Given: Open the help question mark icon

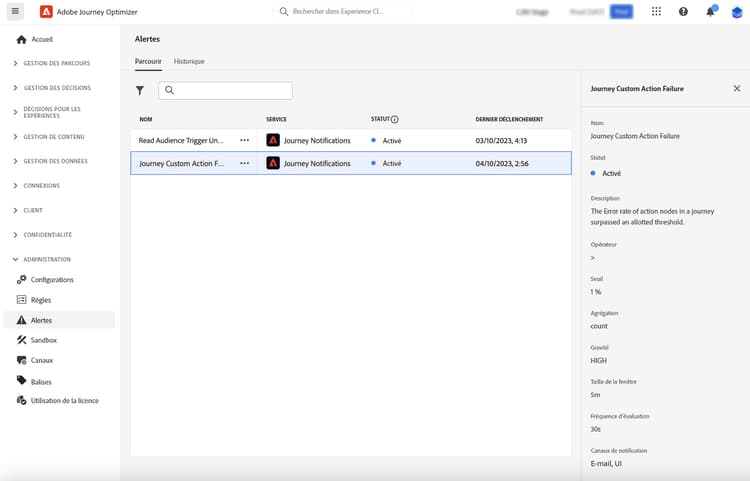Looking at the screenshot, I should [683, 11].
